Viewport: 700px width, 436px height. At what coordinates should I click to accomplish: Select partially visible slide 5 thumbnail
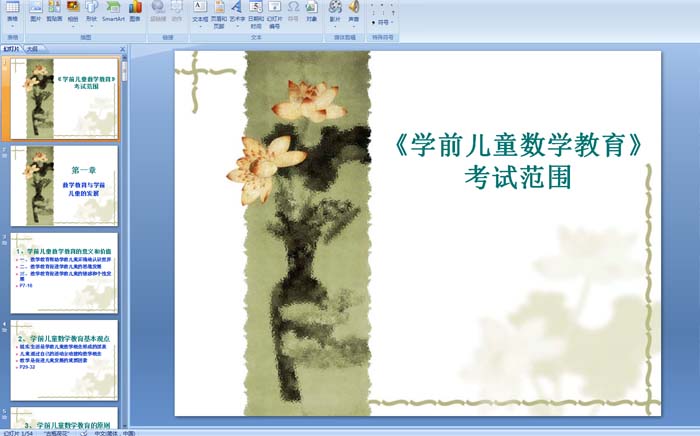(64, 418)
